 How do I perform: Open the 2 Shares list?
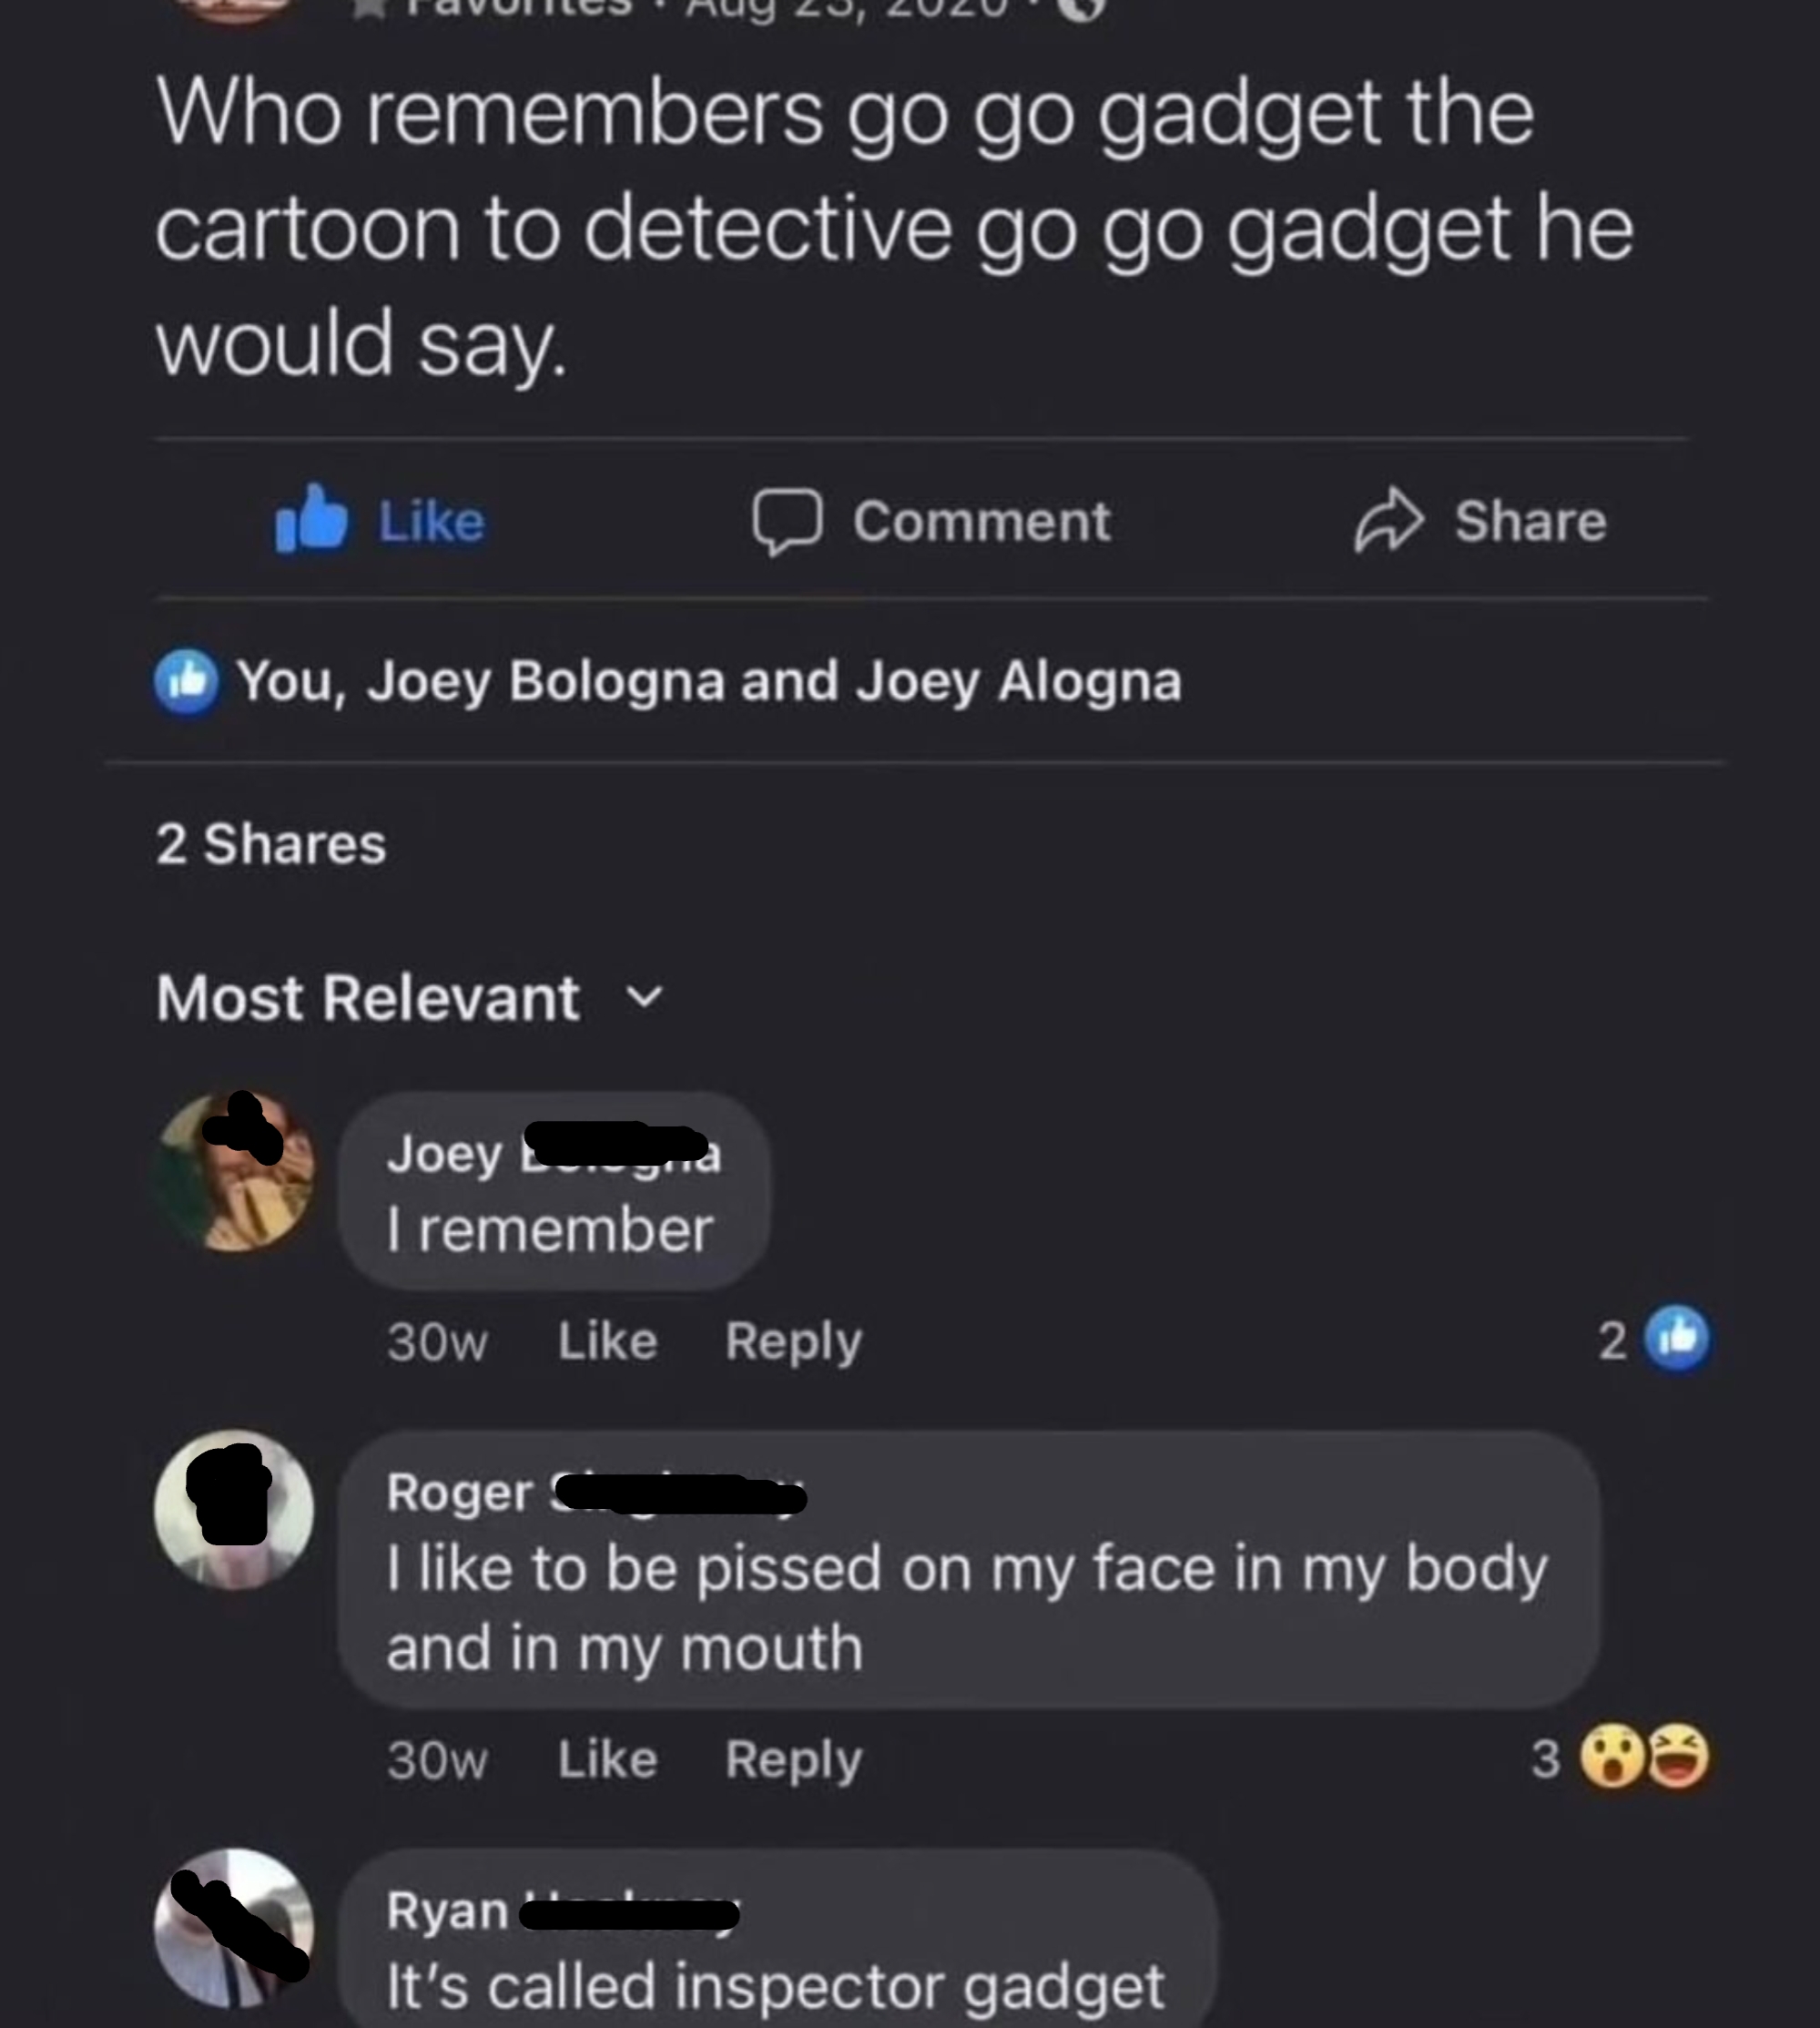[x=271, y=843]
